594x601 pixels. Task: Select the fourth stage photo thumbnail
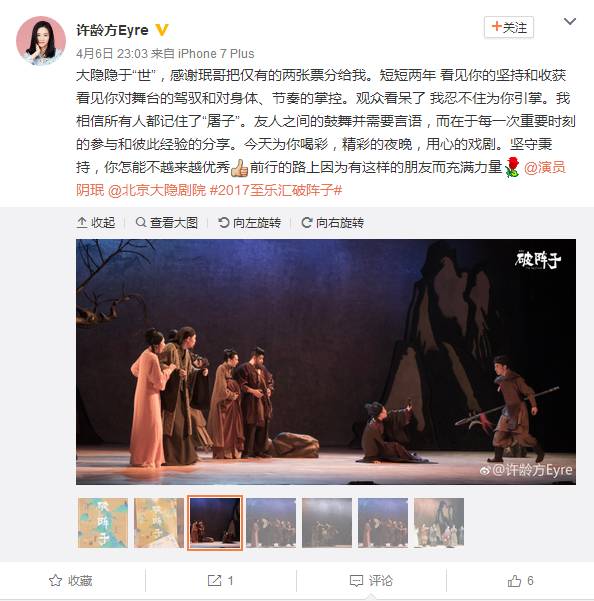[271, 523]
